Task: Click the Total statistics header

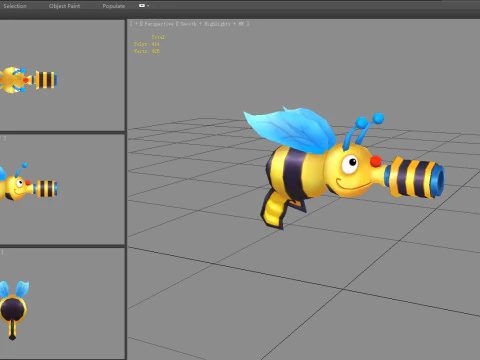Action: click(x=158, y=37)
